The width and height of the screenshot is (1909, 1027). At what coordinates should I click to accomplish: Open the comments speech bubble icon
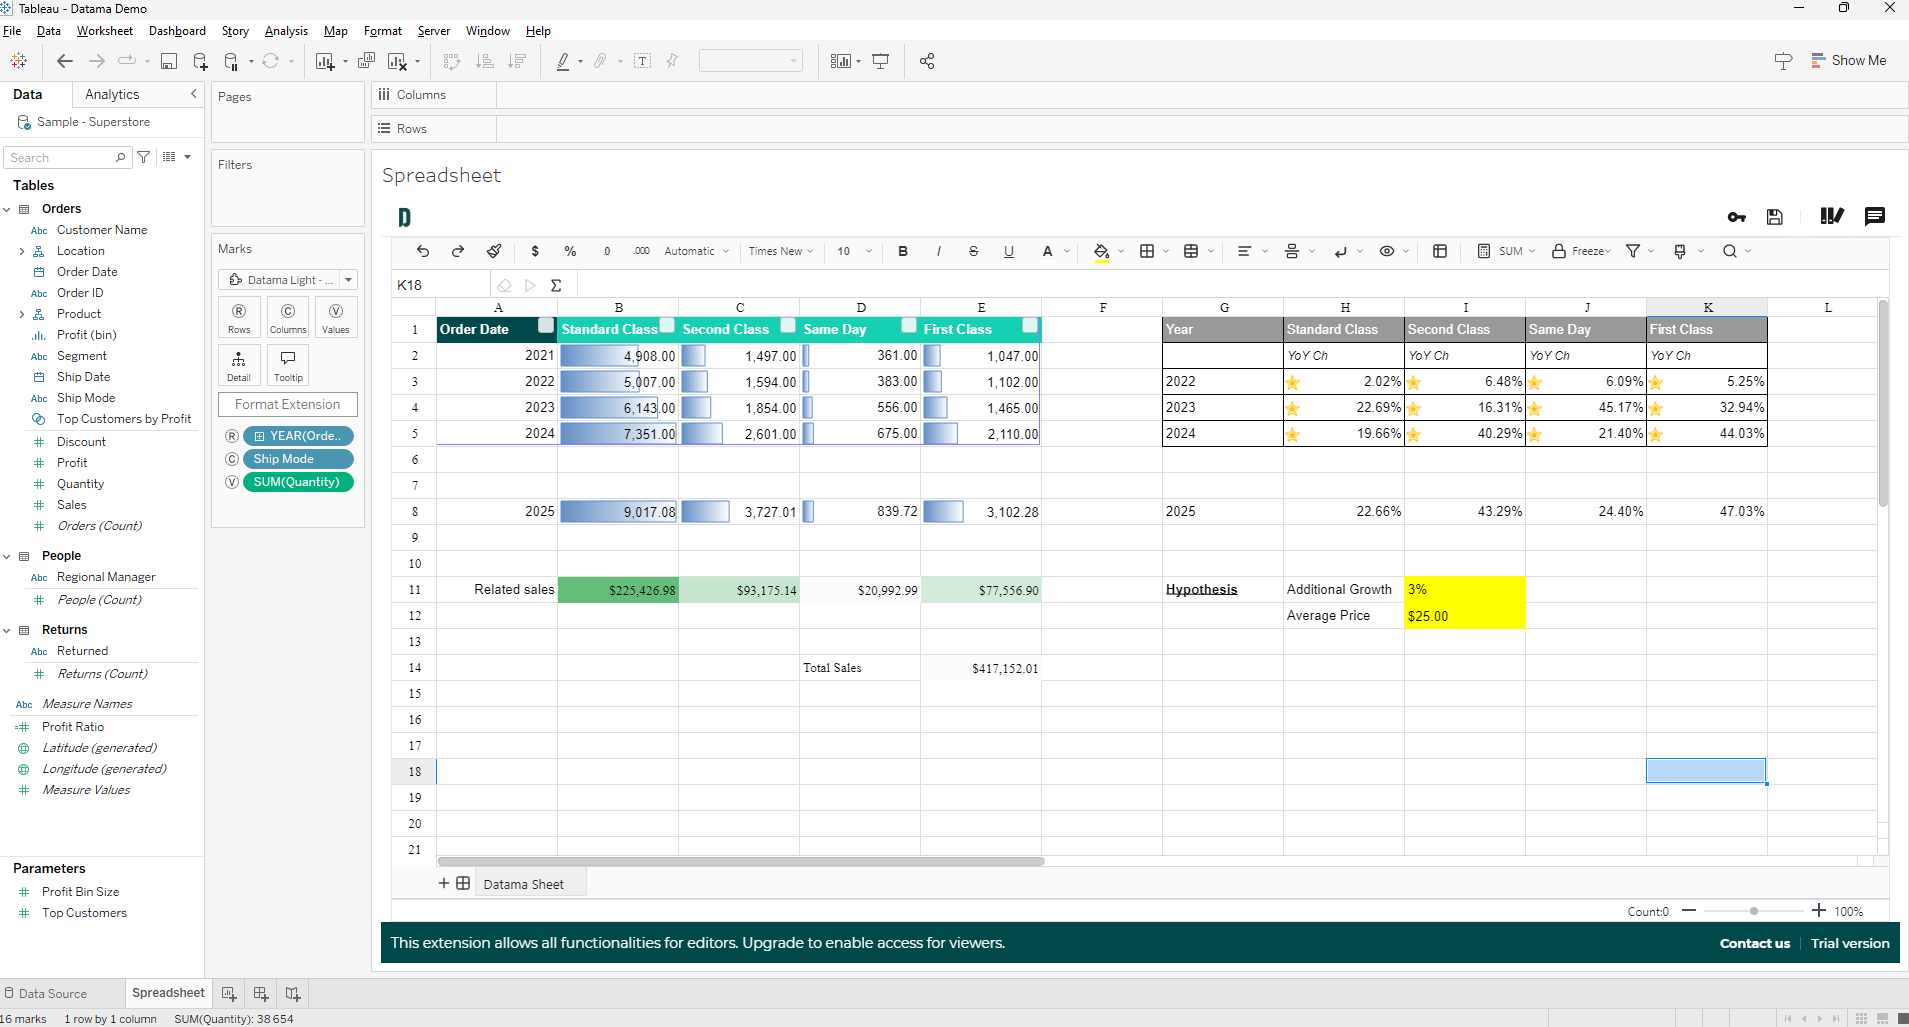click(x=1875, y=217)
